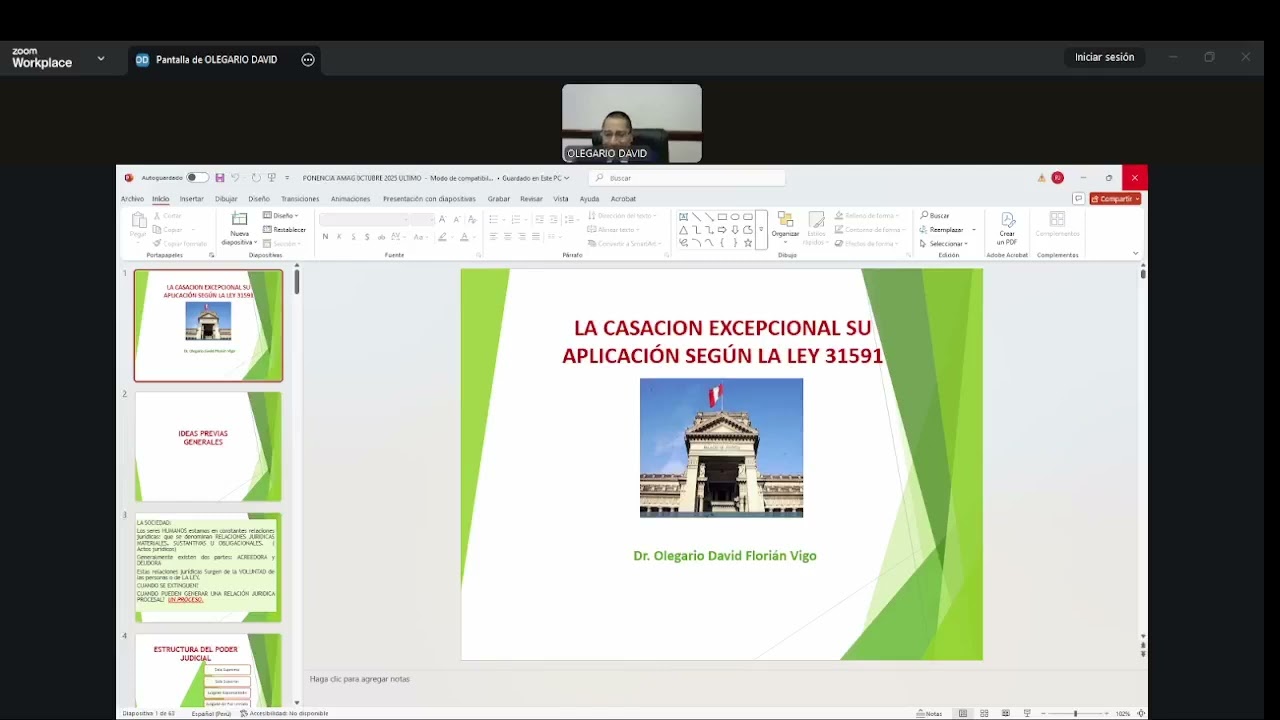Switch to Reading view icon in status bar

click(1005, 713)
